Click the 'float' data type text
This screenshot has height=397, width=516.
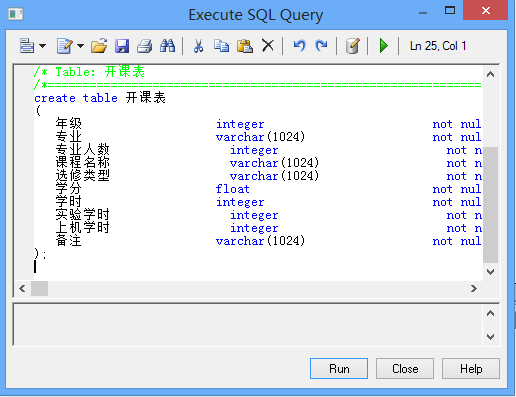tap(232, 189)
